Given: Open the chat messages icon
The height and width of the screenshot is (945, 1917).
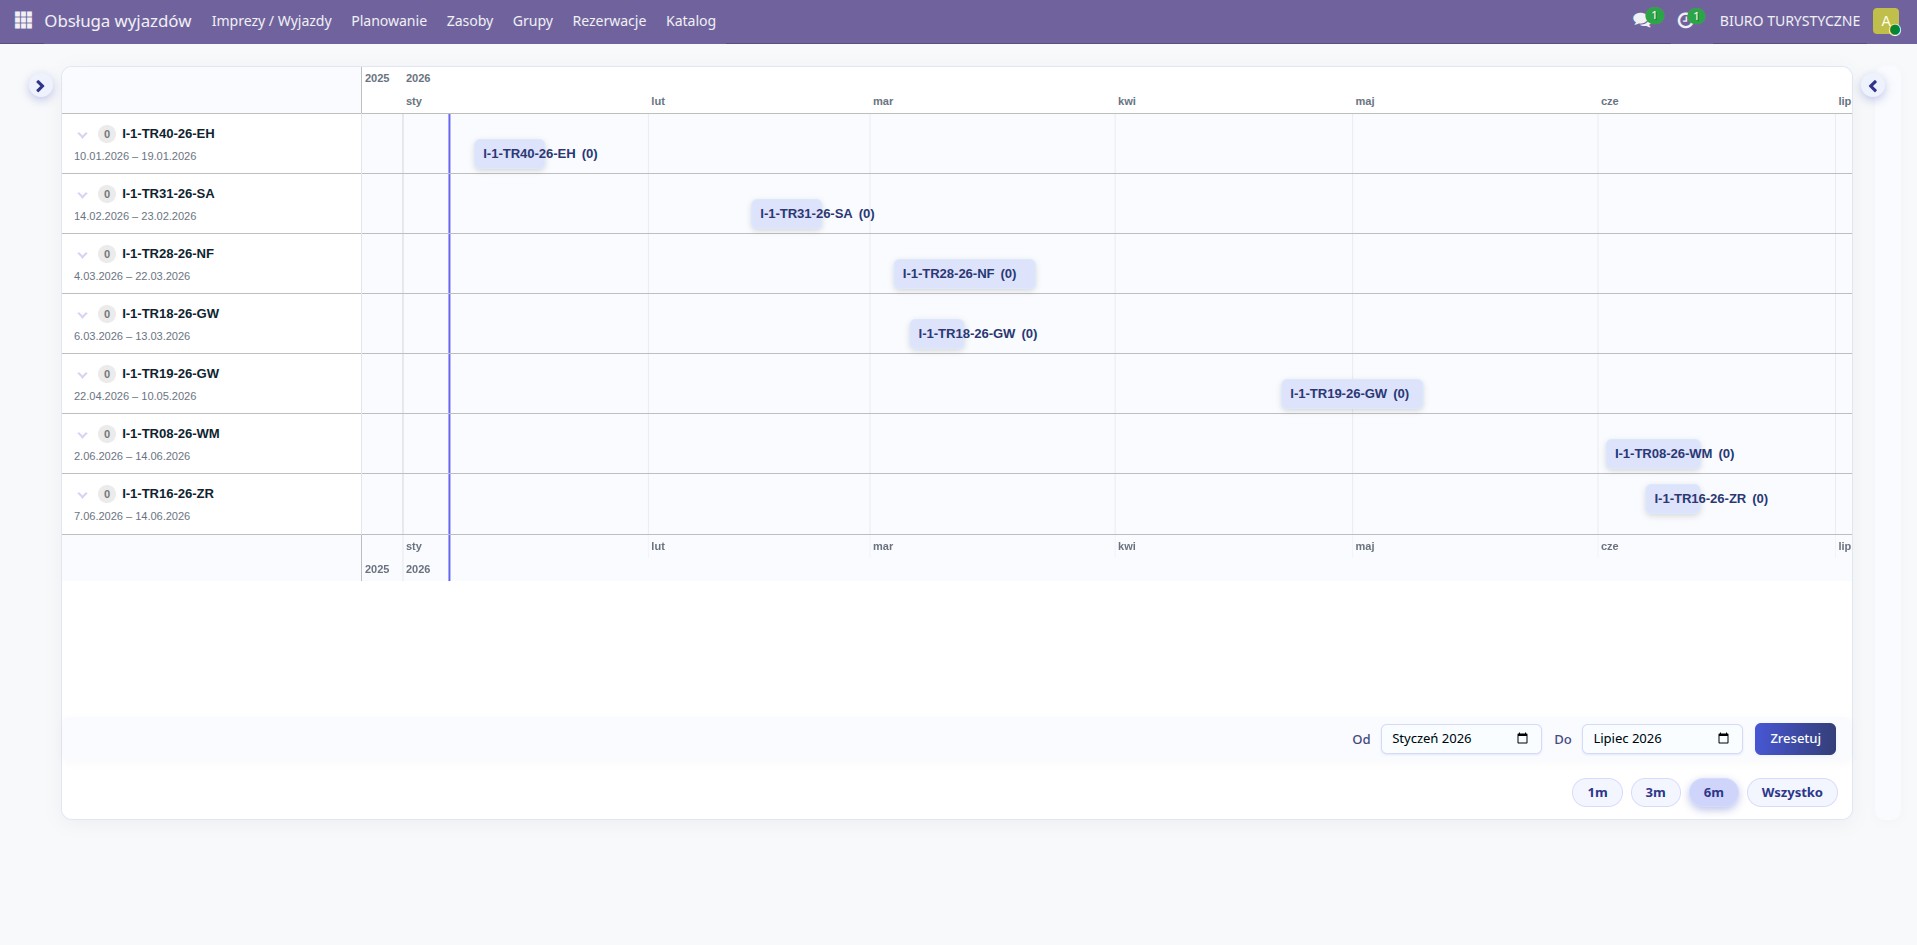Looking at the screenshot, I should click(1641, 21).
